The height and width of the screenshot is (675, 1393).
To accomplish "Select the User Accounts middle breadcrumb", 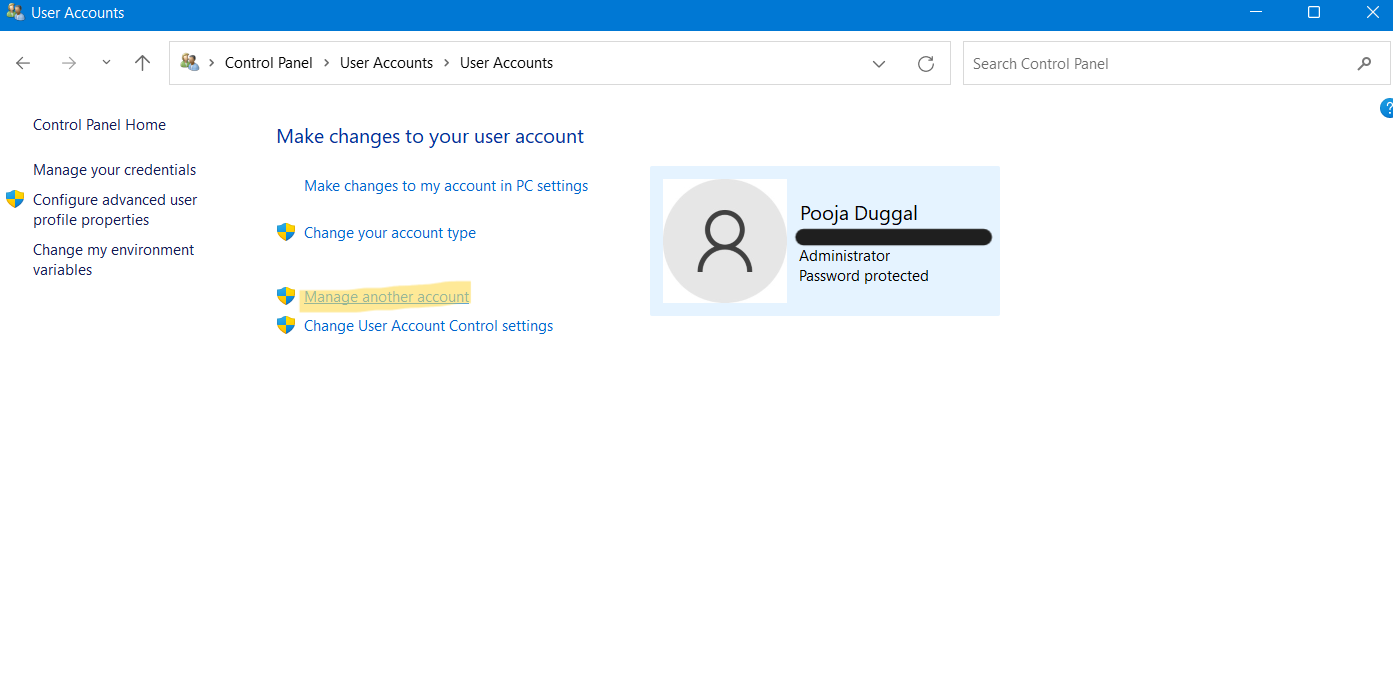I will tap(386, 63).
